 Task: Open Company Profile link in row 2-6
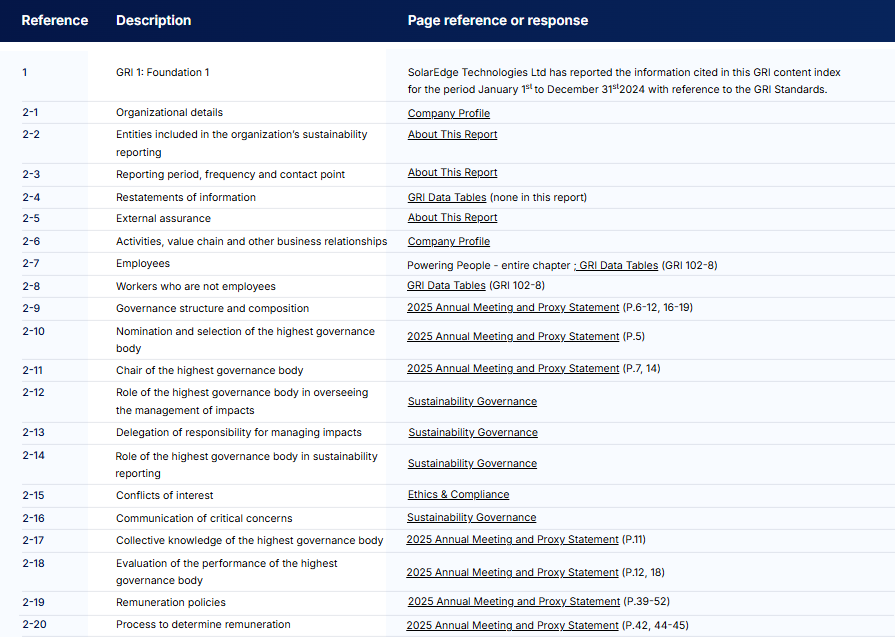[449, 241]
